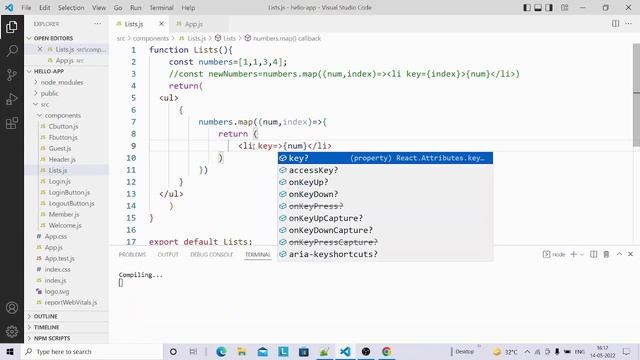The width and height of the screenshot is (640, 360).
Task: Toggle secondary side bar layout icon
Action: (549, 7)
